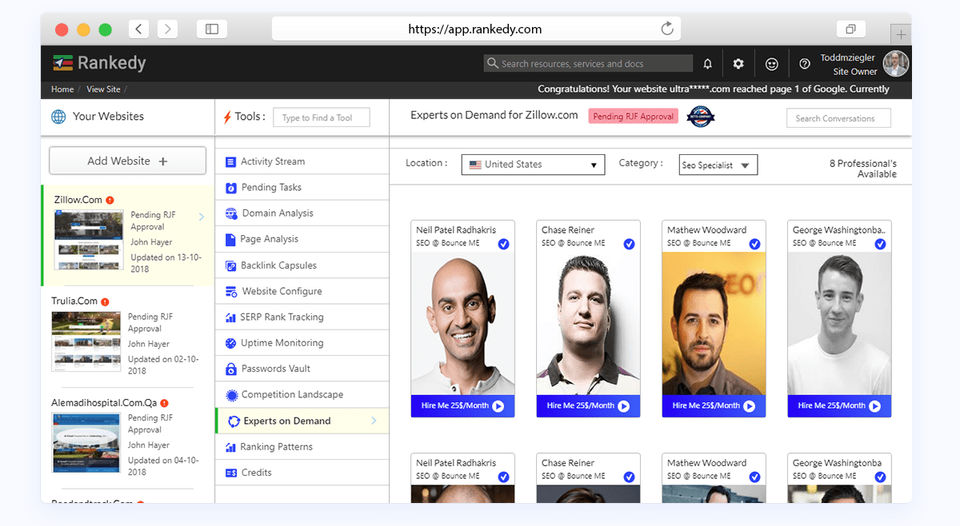Open SERP Rank Tracking tool
Image resolution: width=960 pixels, height=526 pixels.
click(302, 317)
